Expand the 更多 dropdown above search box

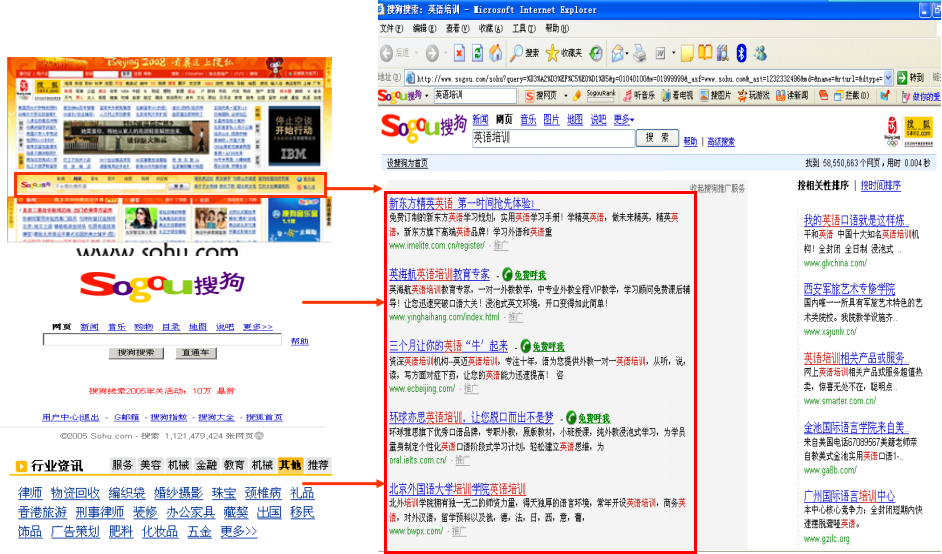(x=624, y=120)
